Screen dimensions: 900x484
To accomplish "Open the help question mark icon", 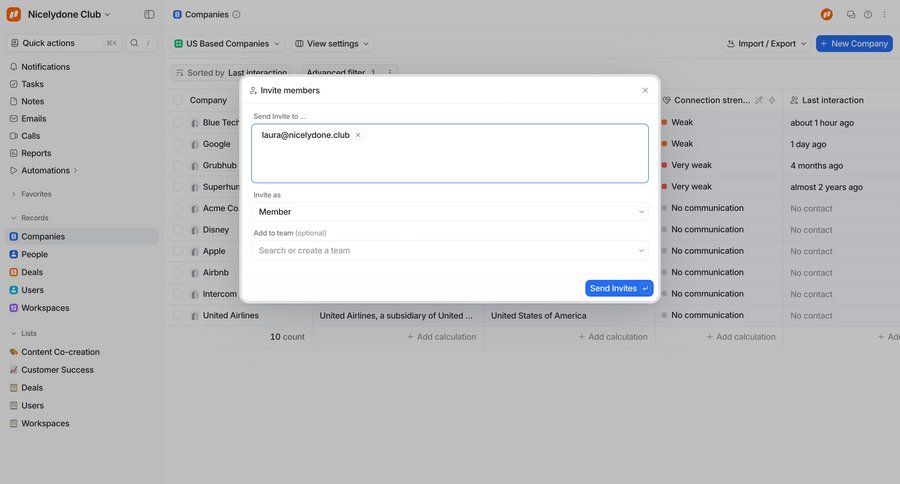I will click(868, 14).
